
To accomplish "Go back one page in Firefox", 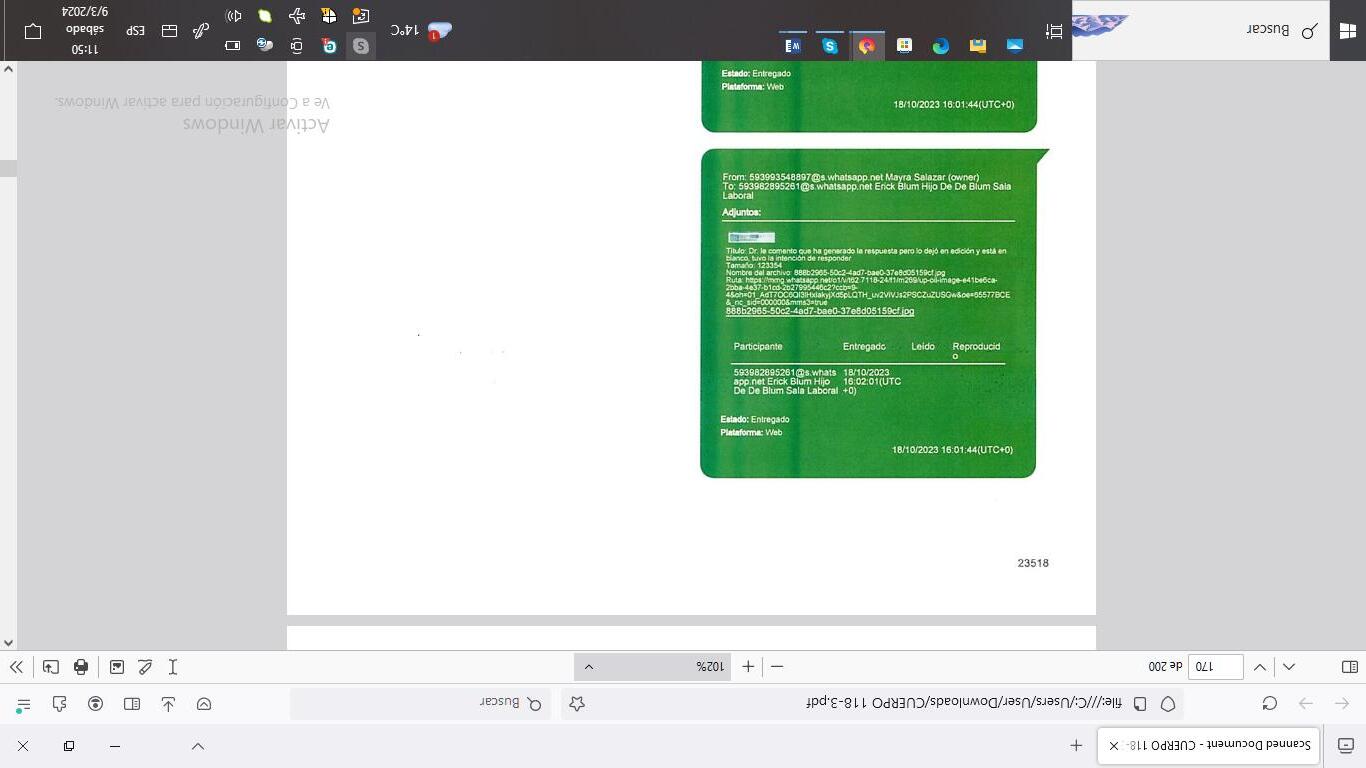I will click(1342, 704).
